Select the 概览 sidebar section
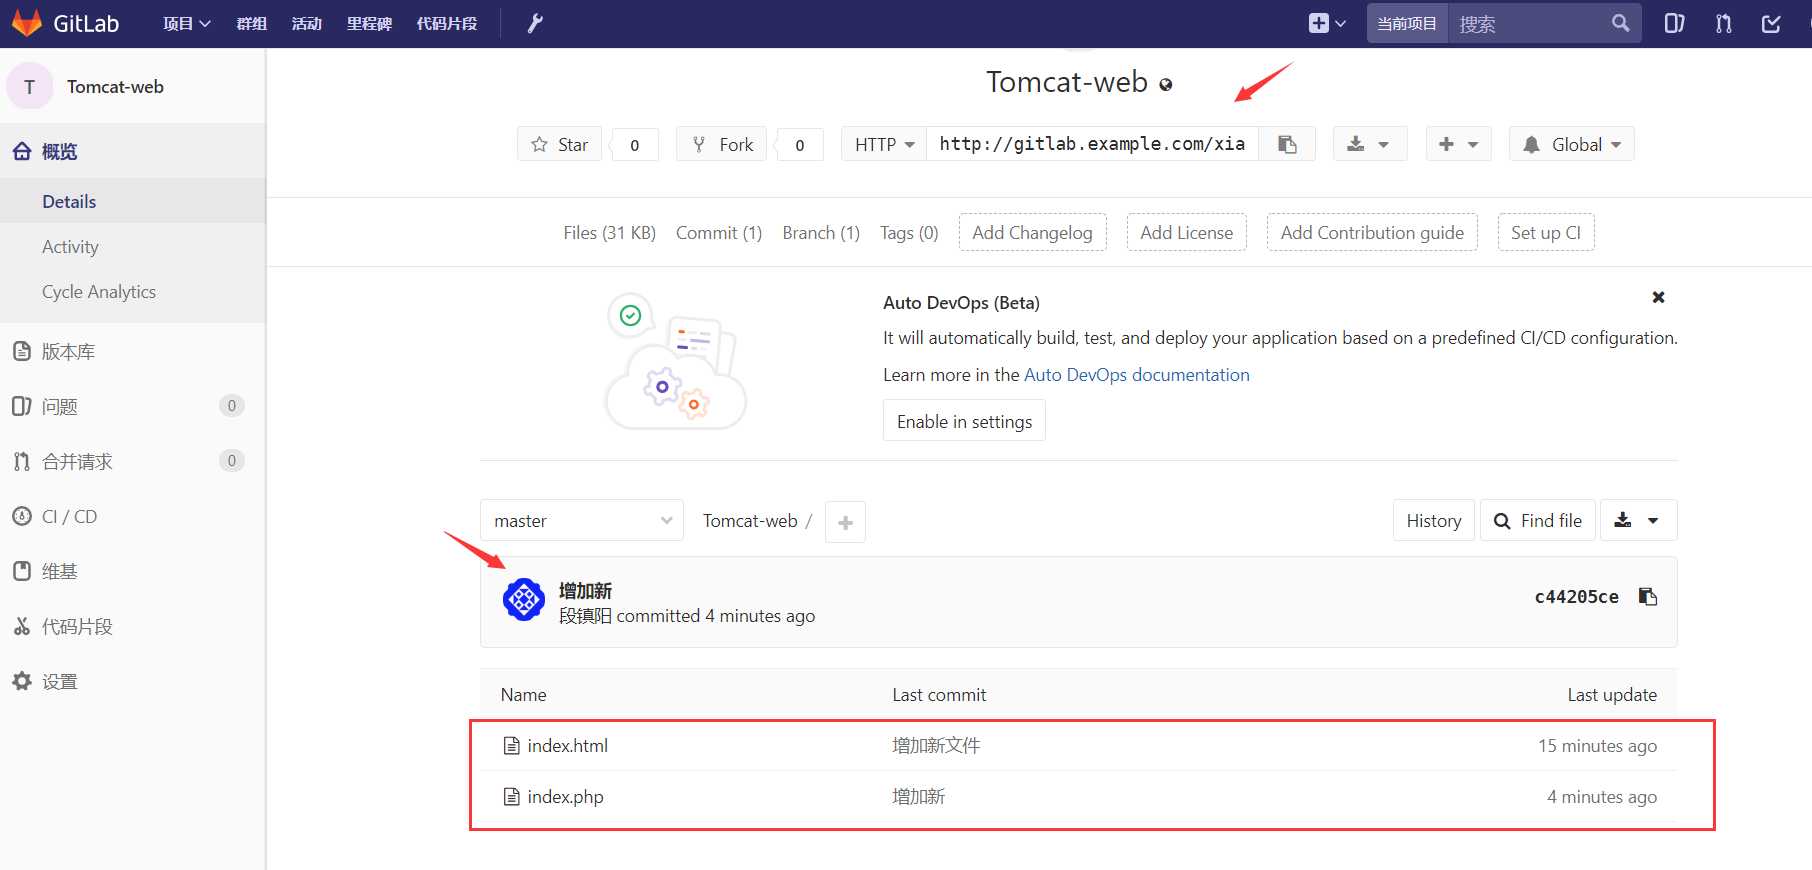 (x=133, y=151)
